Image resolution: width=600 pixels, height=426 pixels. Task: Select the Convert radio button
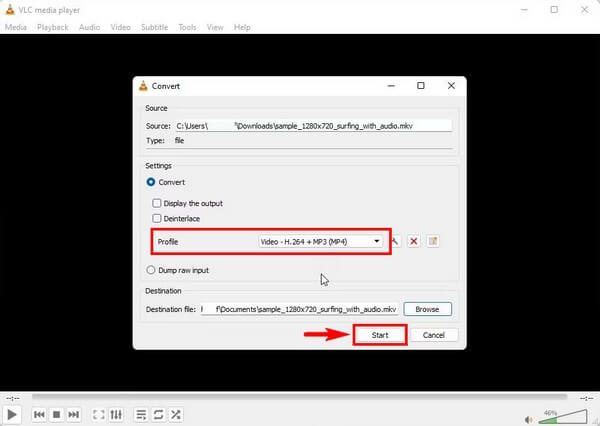(x=151, y=182)
